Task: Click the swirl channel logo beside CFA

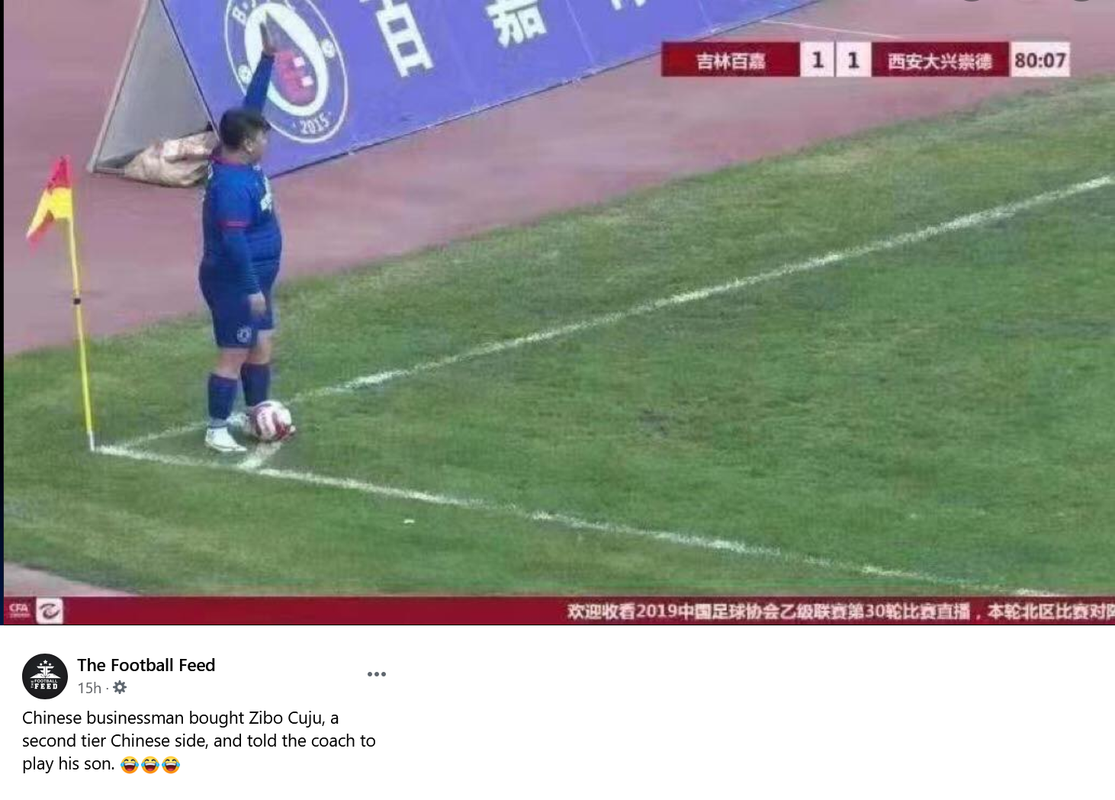Action: pyautogui.click(x=50, y=611)
